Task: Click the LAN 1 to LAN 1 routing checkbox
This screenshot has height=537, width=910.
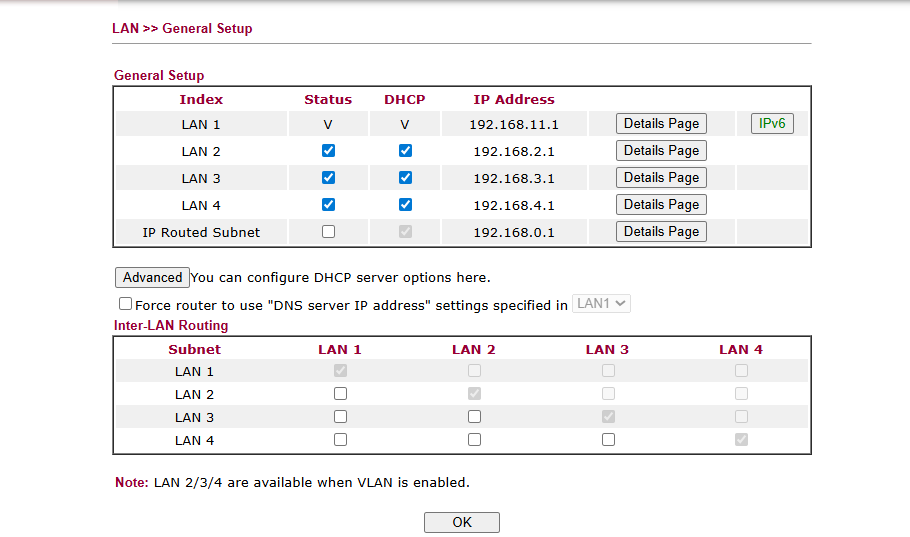Action: click(x=341, y=370)
